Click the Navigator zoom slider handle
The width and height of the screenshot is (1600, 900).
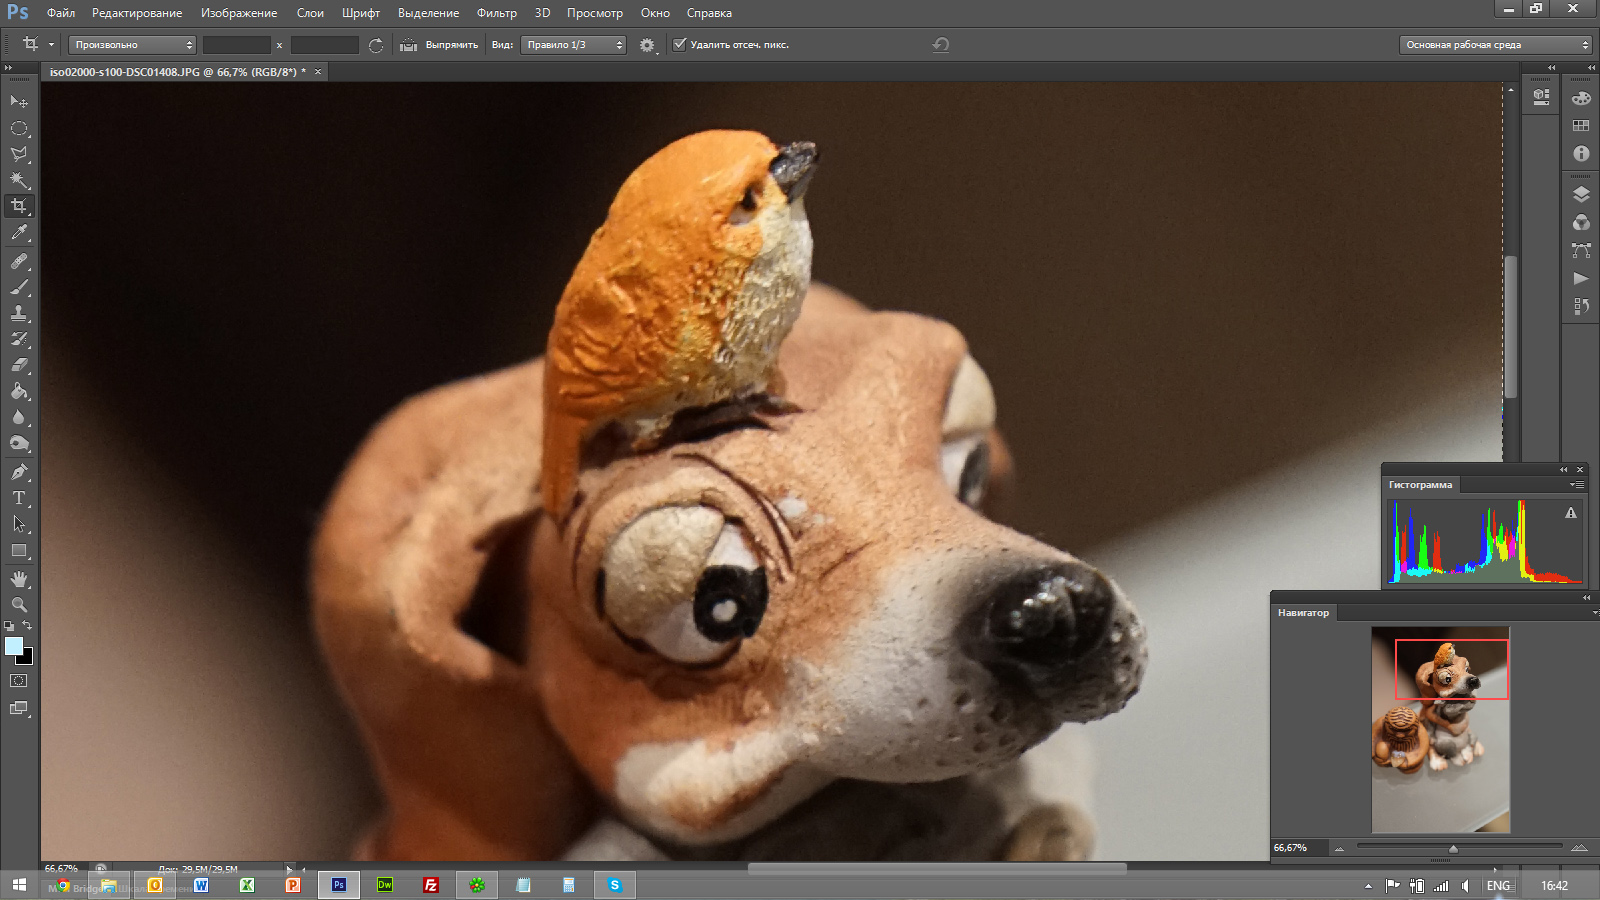1453,849
